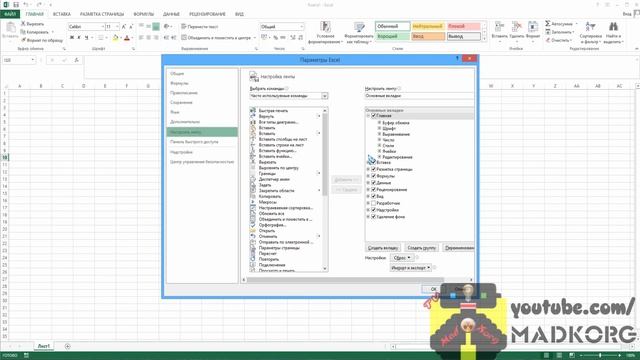Open the Настроить ленту dropdown
640x360 pixels.
coord(419,96)
